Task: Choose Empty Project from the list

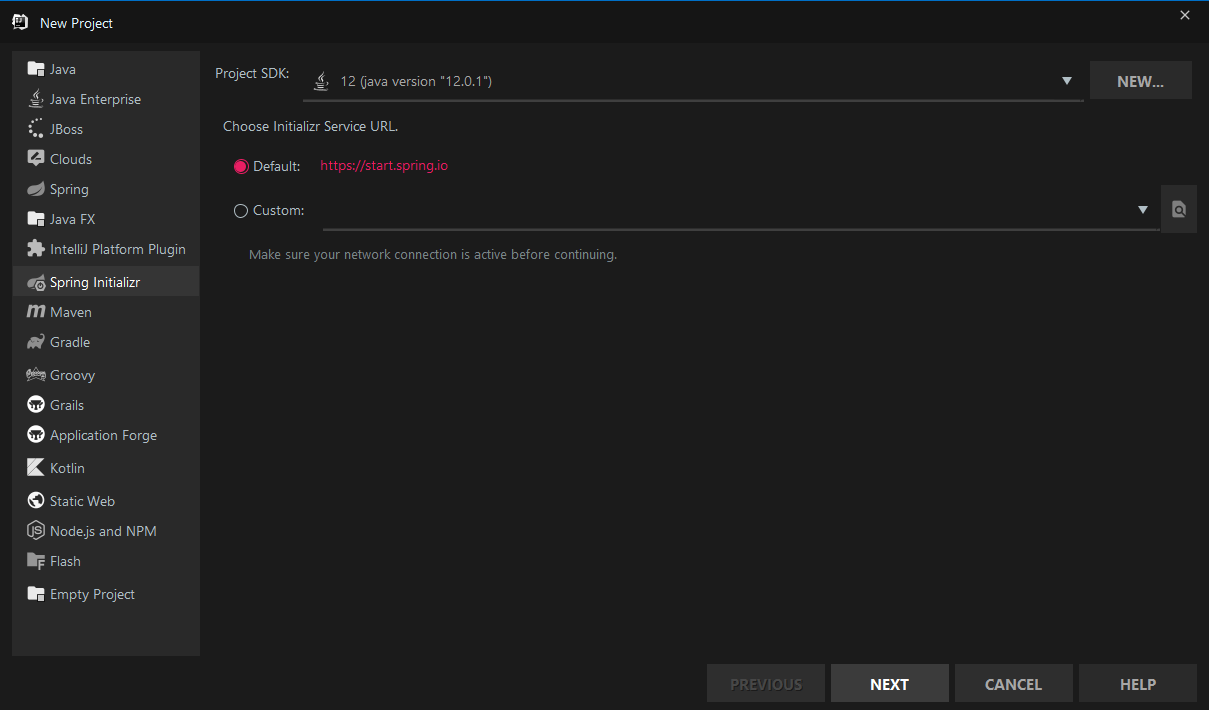Action: tap(92, 594)
